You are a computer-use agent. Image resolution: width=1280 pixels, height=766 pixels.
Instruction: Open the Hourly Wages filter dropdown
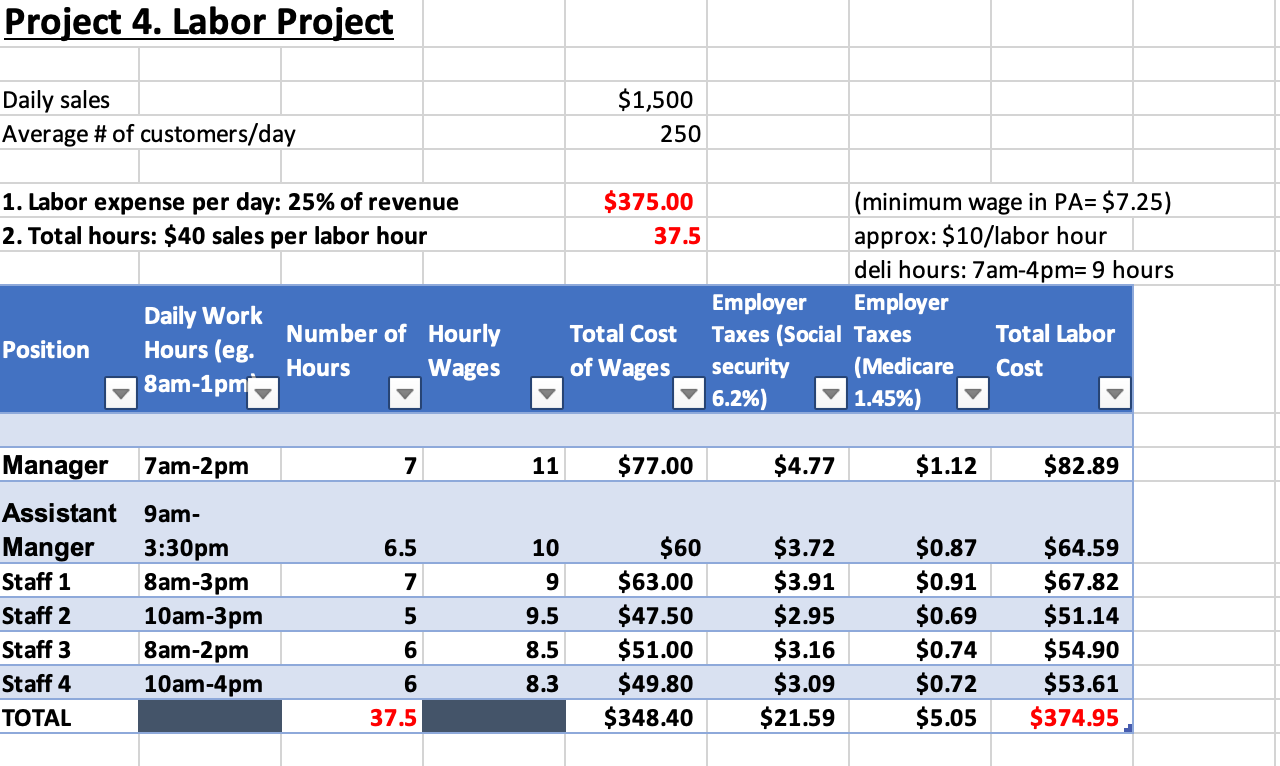[546, 393]
